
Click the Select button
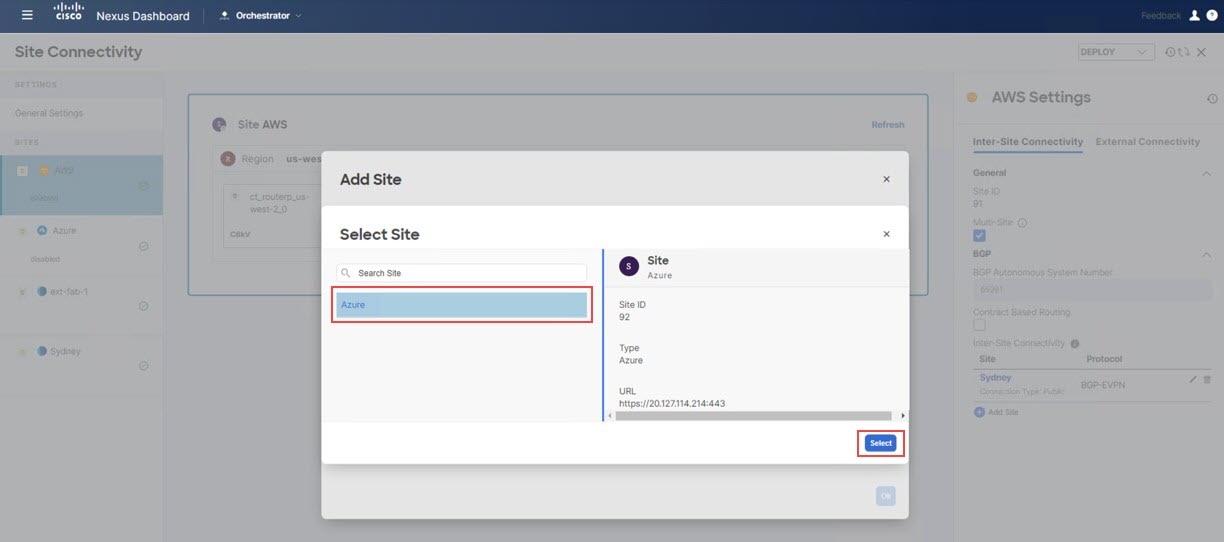coord(881,443)
